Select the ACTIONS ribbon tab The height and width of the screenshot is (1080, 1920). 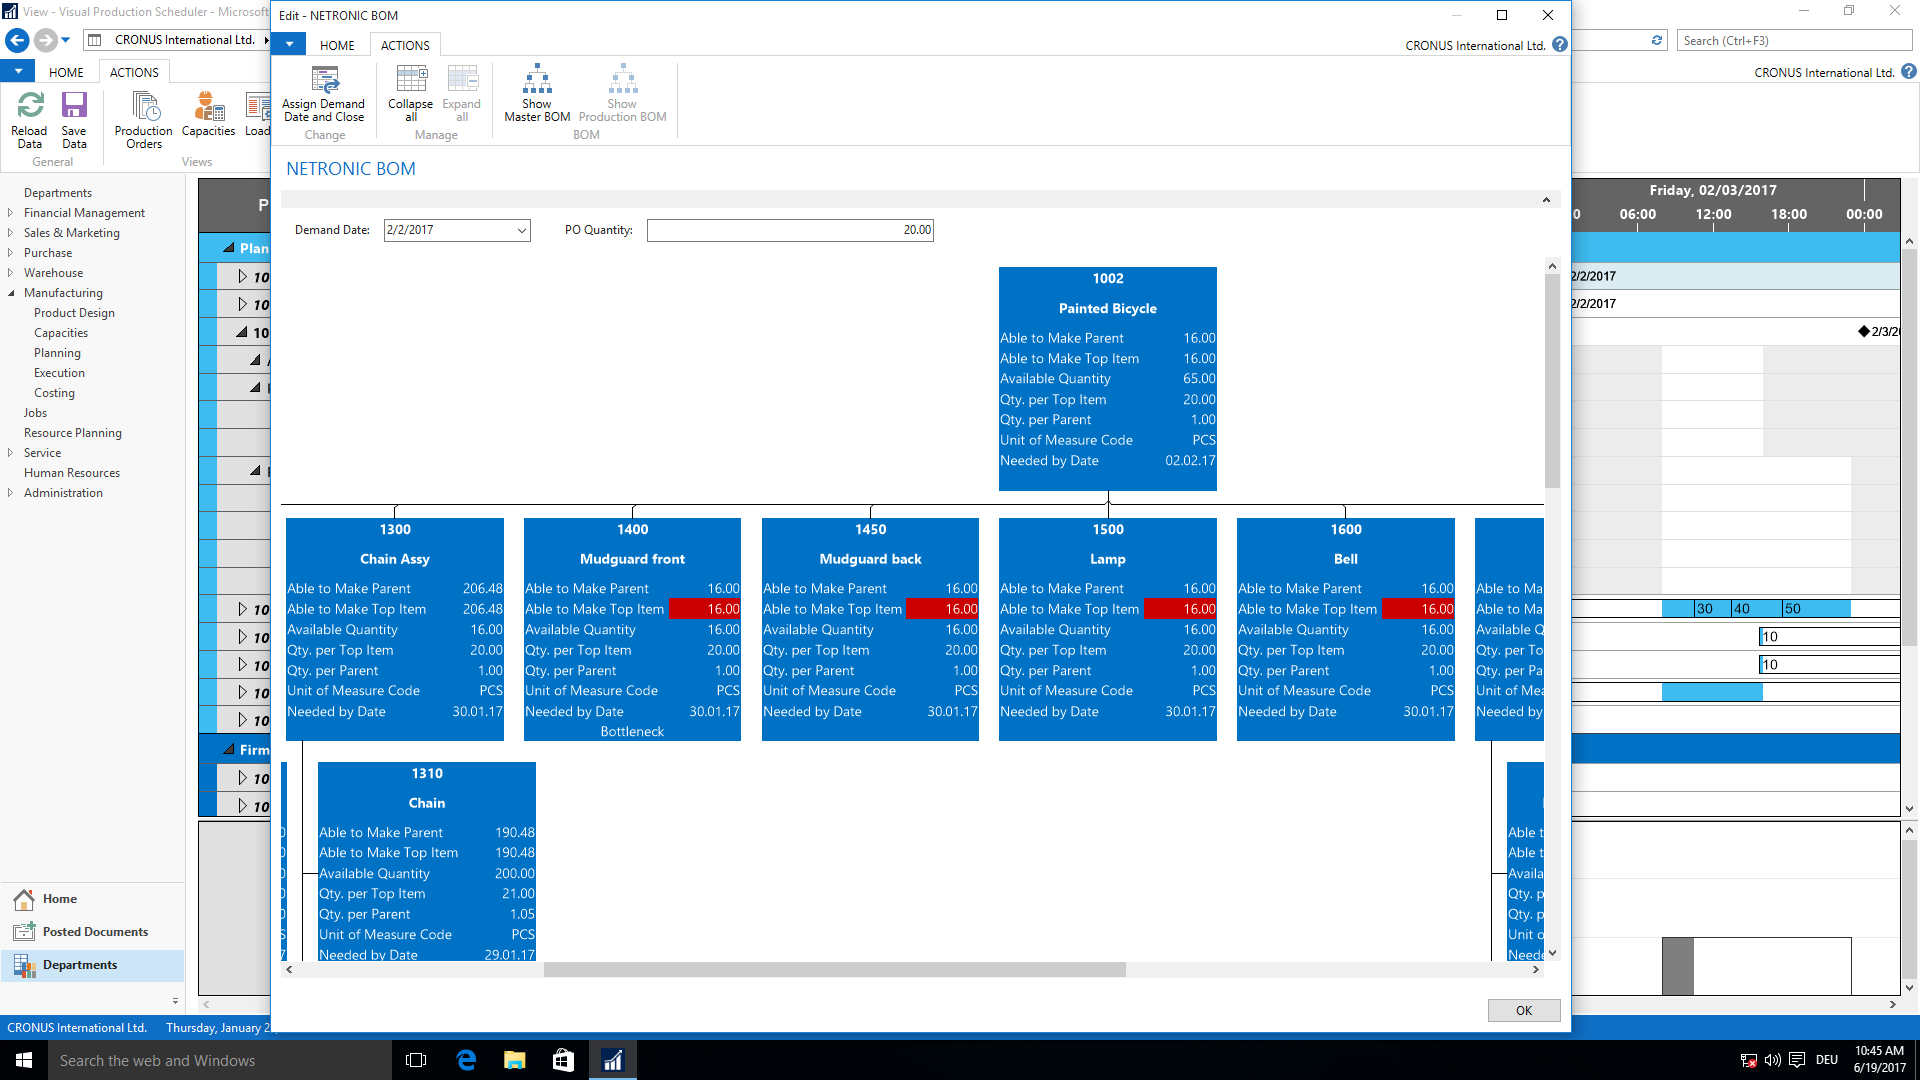tap(406, 45)
